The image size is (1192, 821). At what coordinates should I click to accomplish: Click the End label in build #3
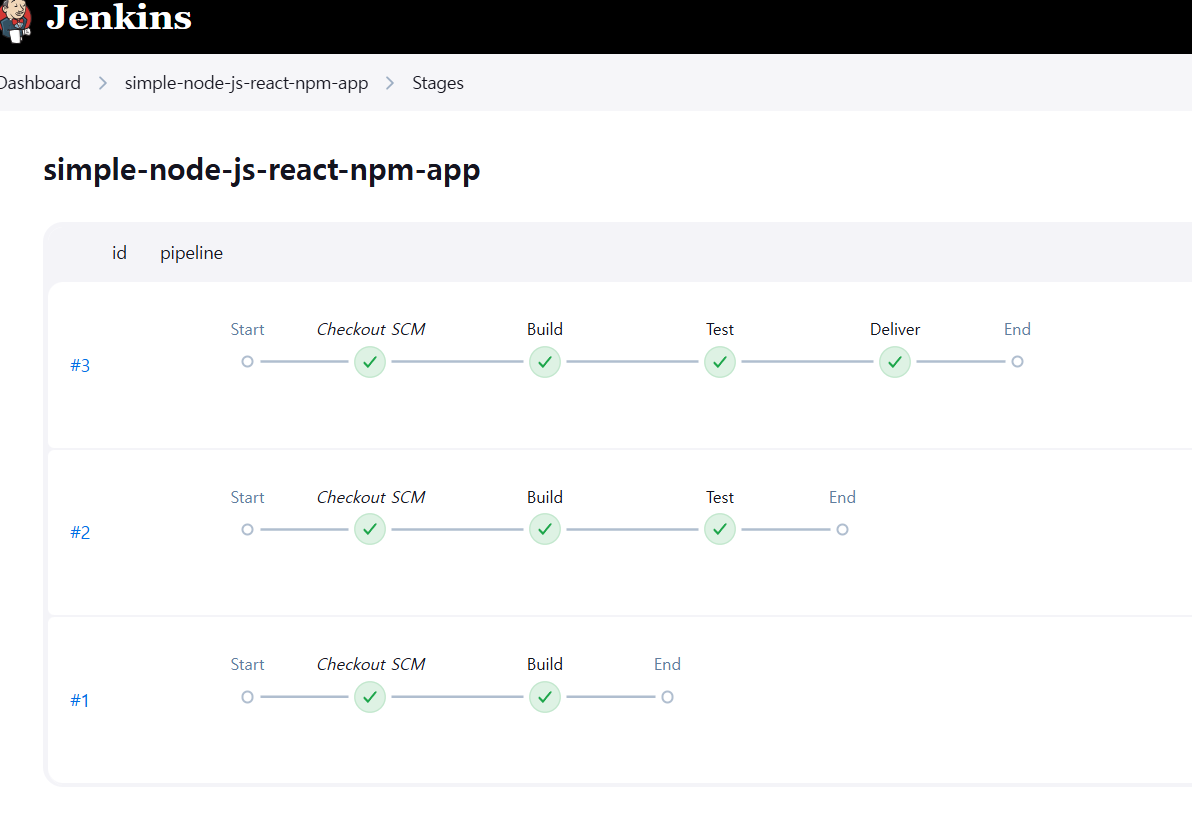(x=1017, y=329)
